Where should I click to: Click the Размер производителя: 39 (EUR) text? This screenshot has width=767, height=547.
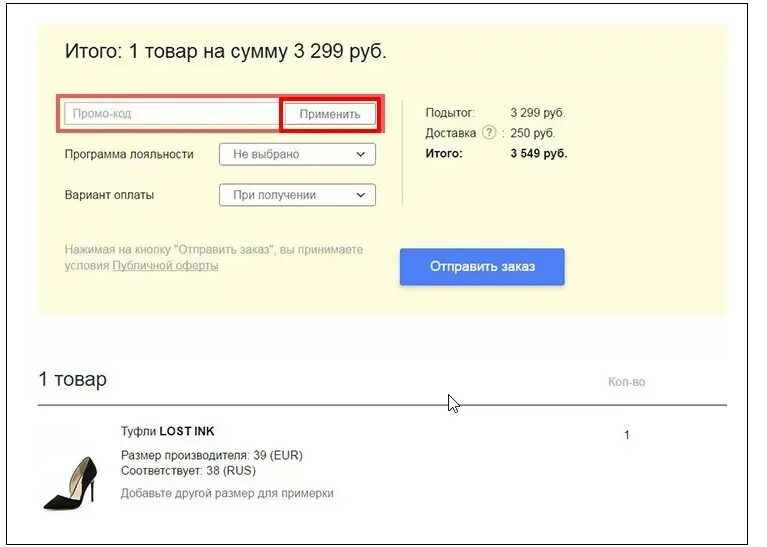tap(212, 456)
